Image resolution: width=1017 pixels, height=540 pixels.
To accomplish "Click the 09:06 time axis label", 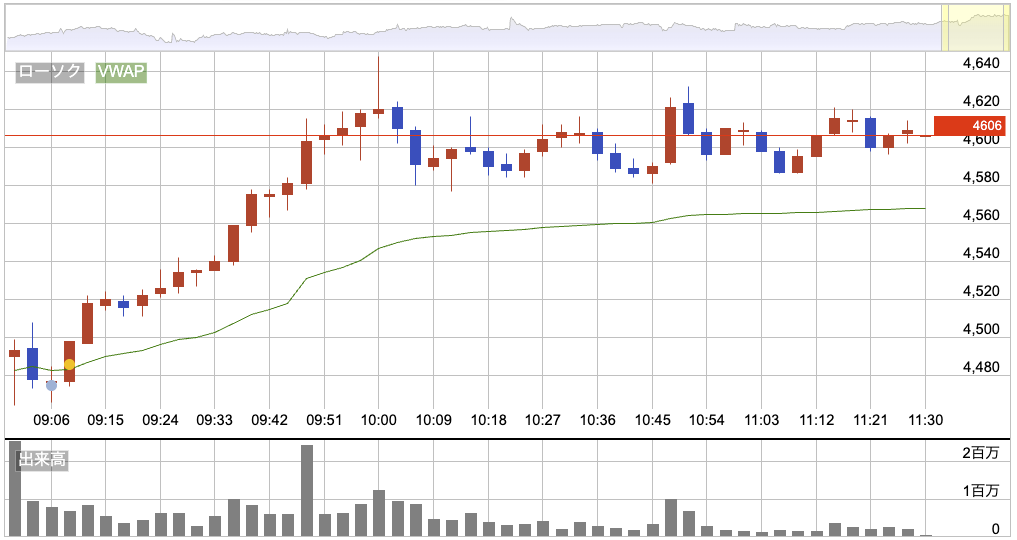I will tap(51, 419).
